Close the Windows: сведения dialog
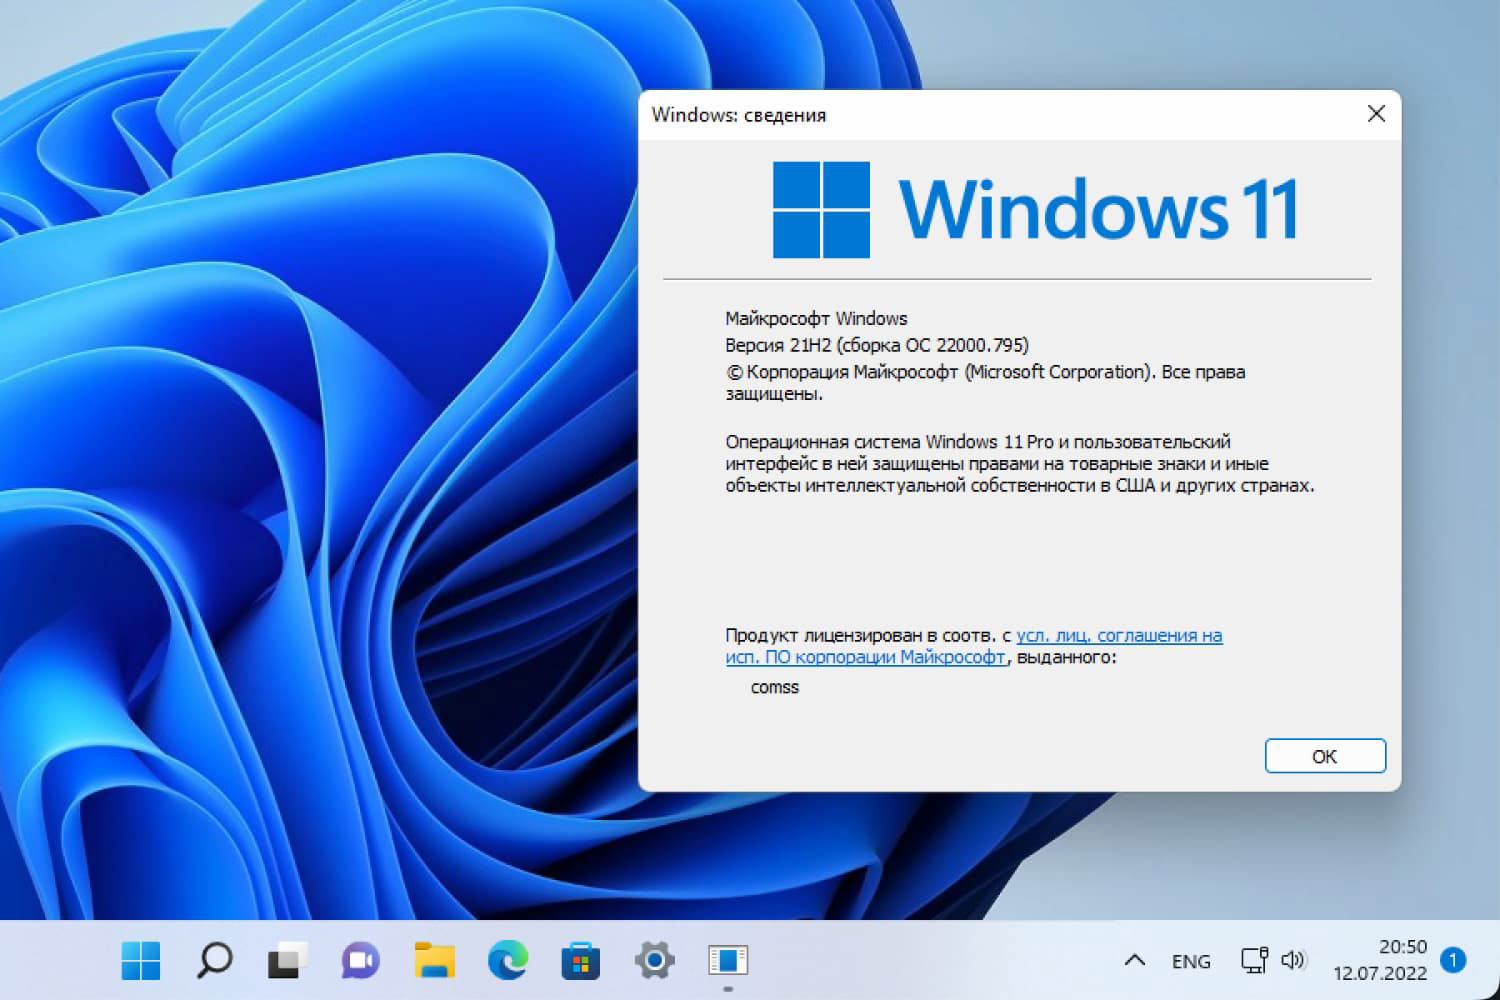 tap(1377, 114)
